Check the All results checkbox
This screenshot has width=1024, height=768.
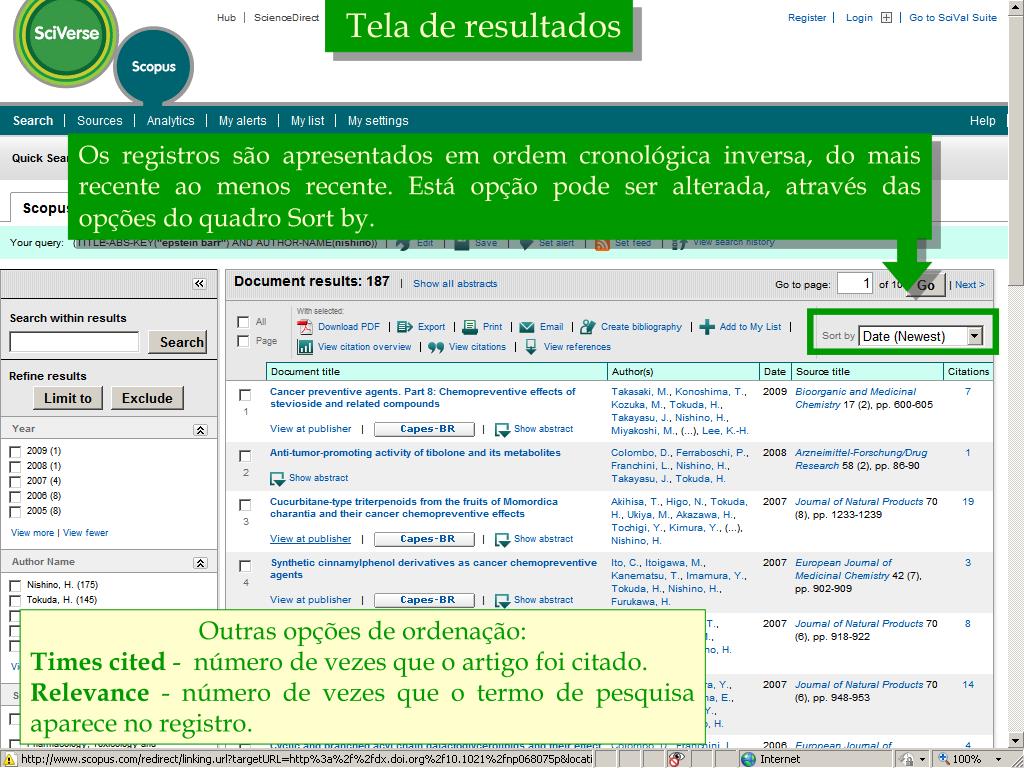tap(244, 322)
